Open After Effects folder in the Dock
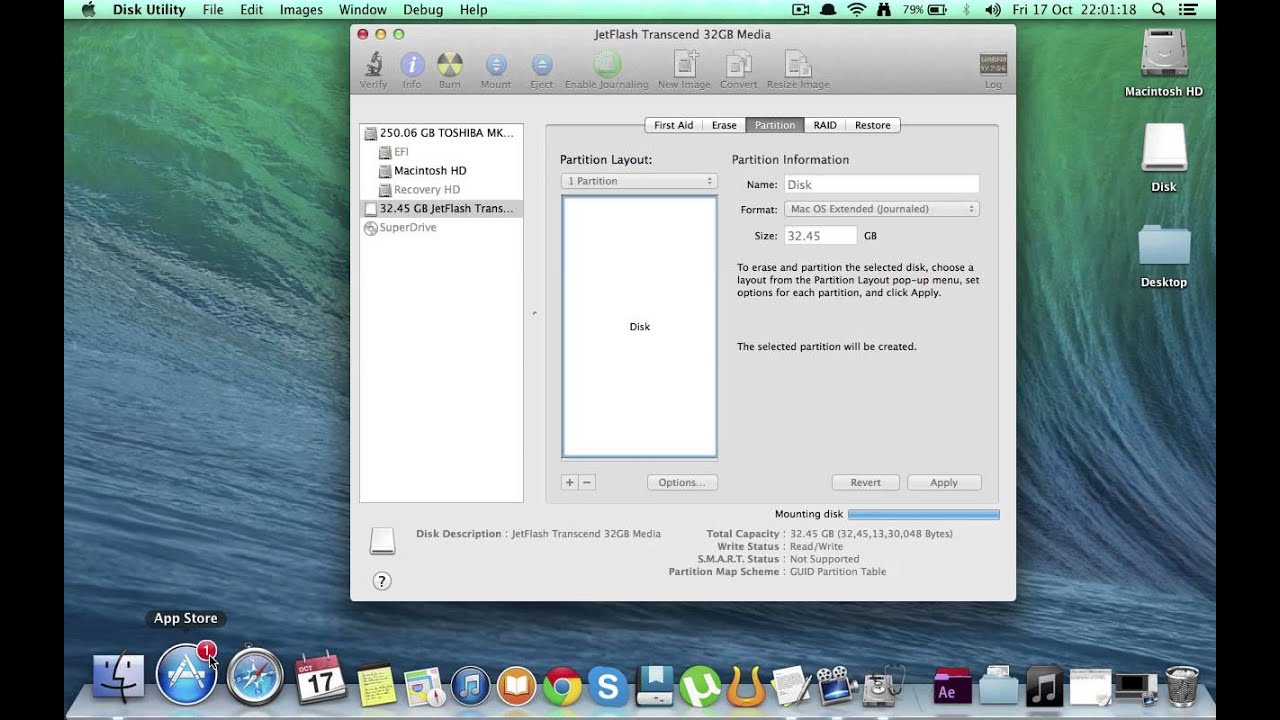Screen dimensions: 1280x720 952,686
